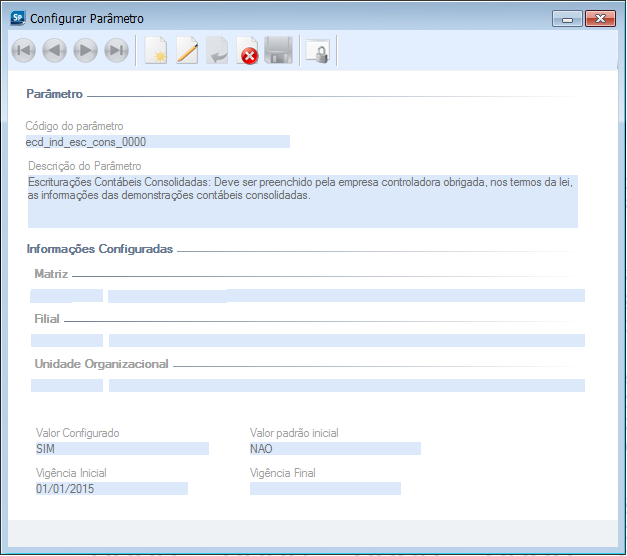Jump to the last record
The height and width of the screenshot is (556, 627).
tap(116, 50)
